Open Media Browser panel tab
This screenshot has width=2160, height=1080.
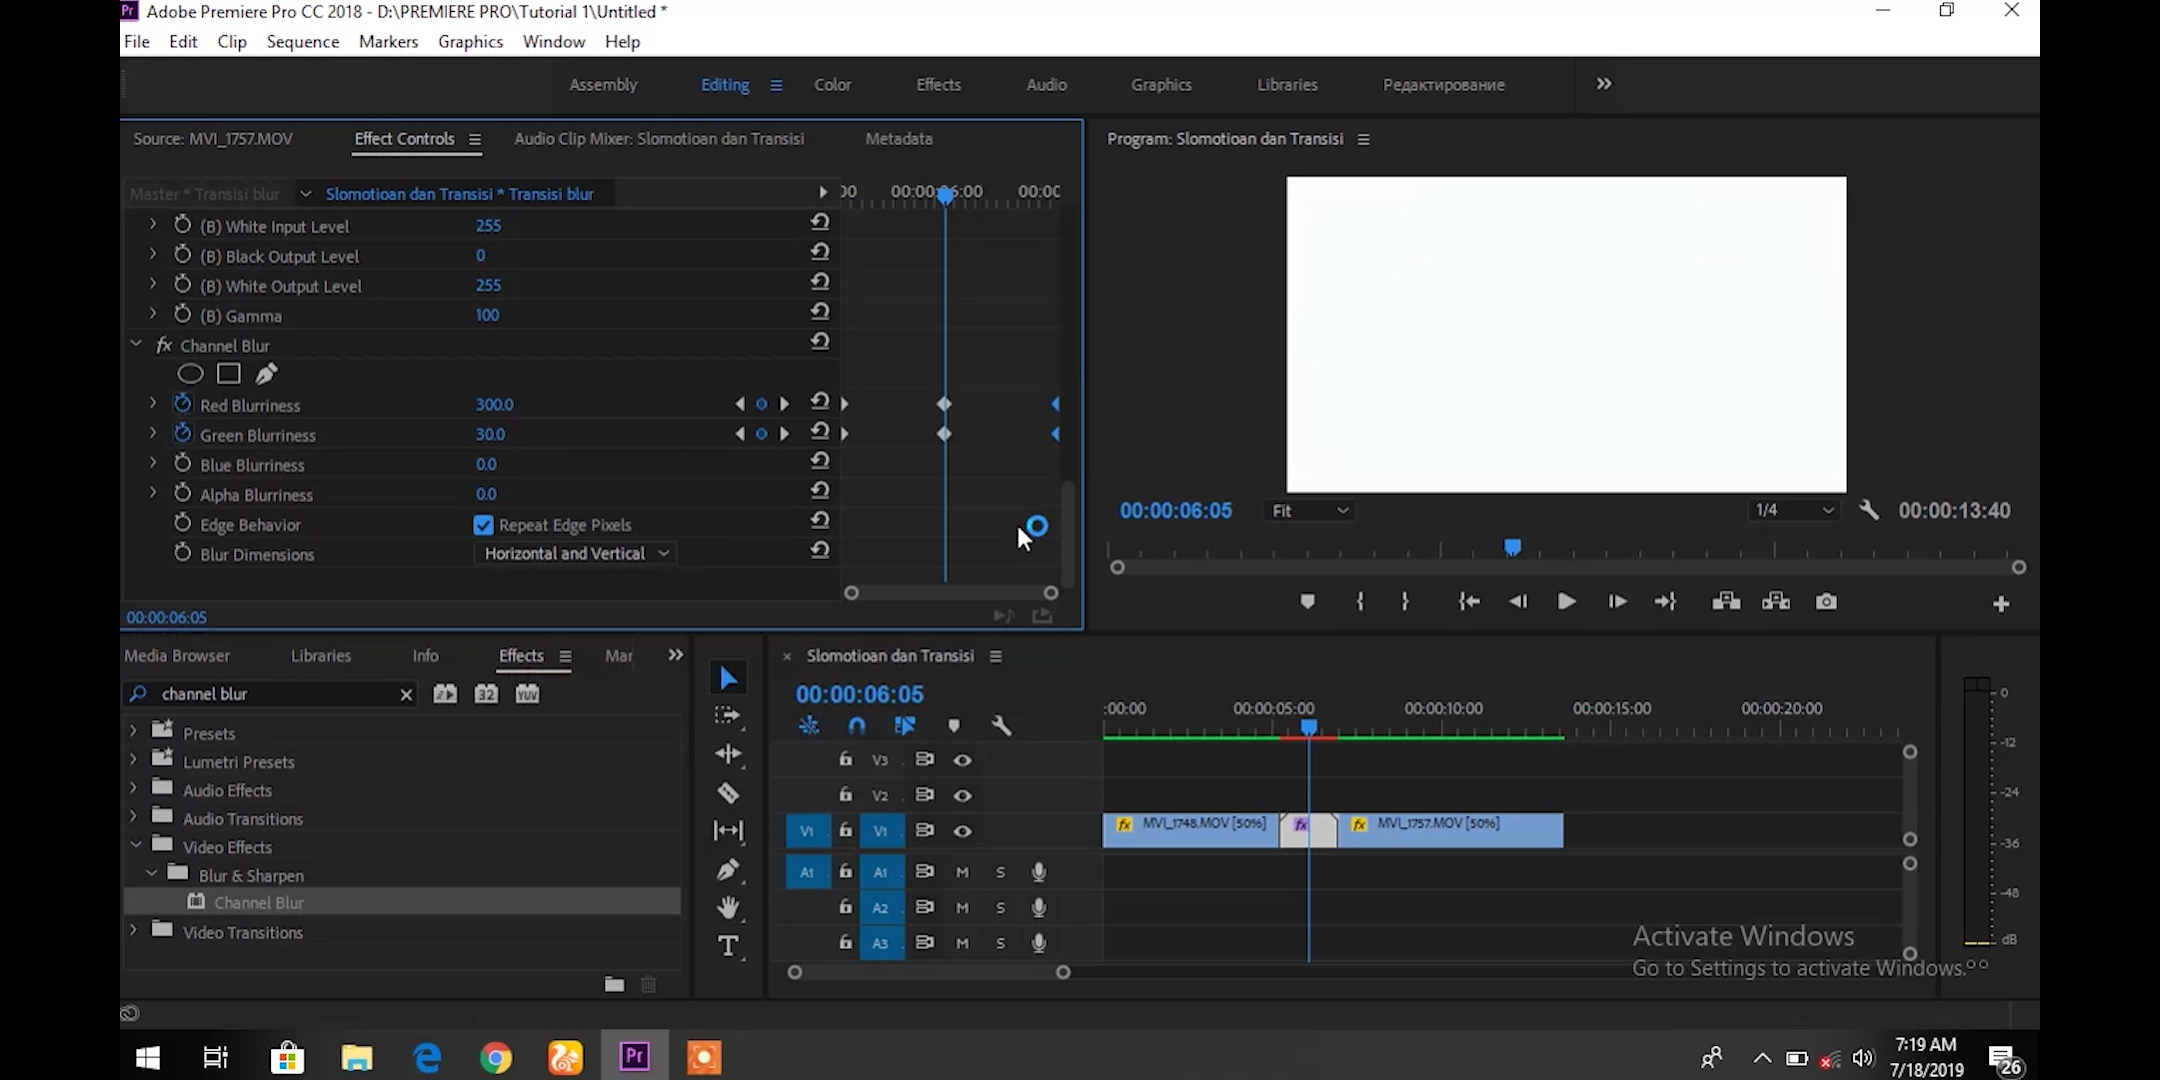pos(177,656)
